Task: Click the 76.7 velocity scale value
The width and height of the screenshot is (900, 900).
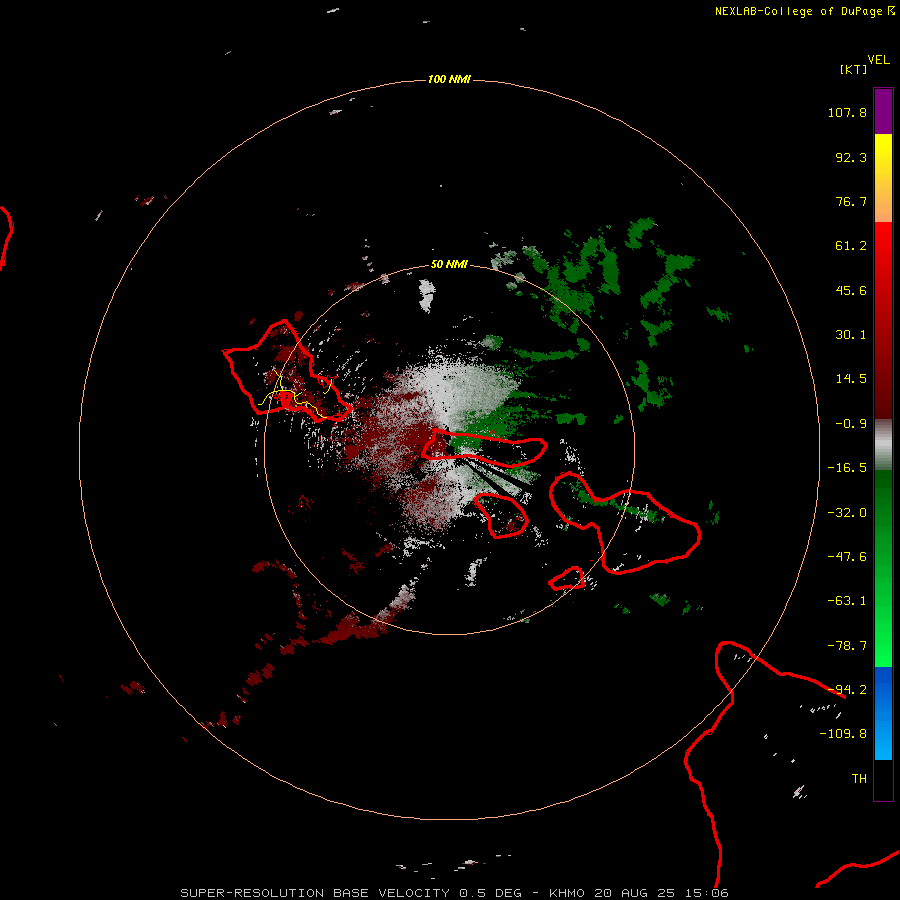Action: [x=851, y=201]
